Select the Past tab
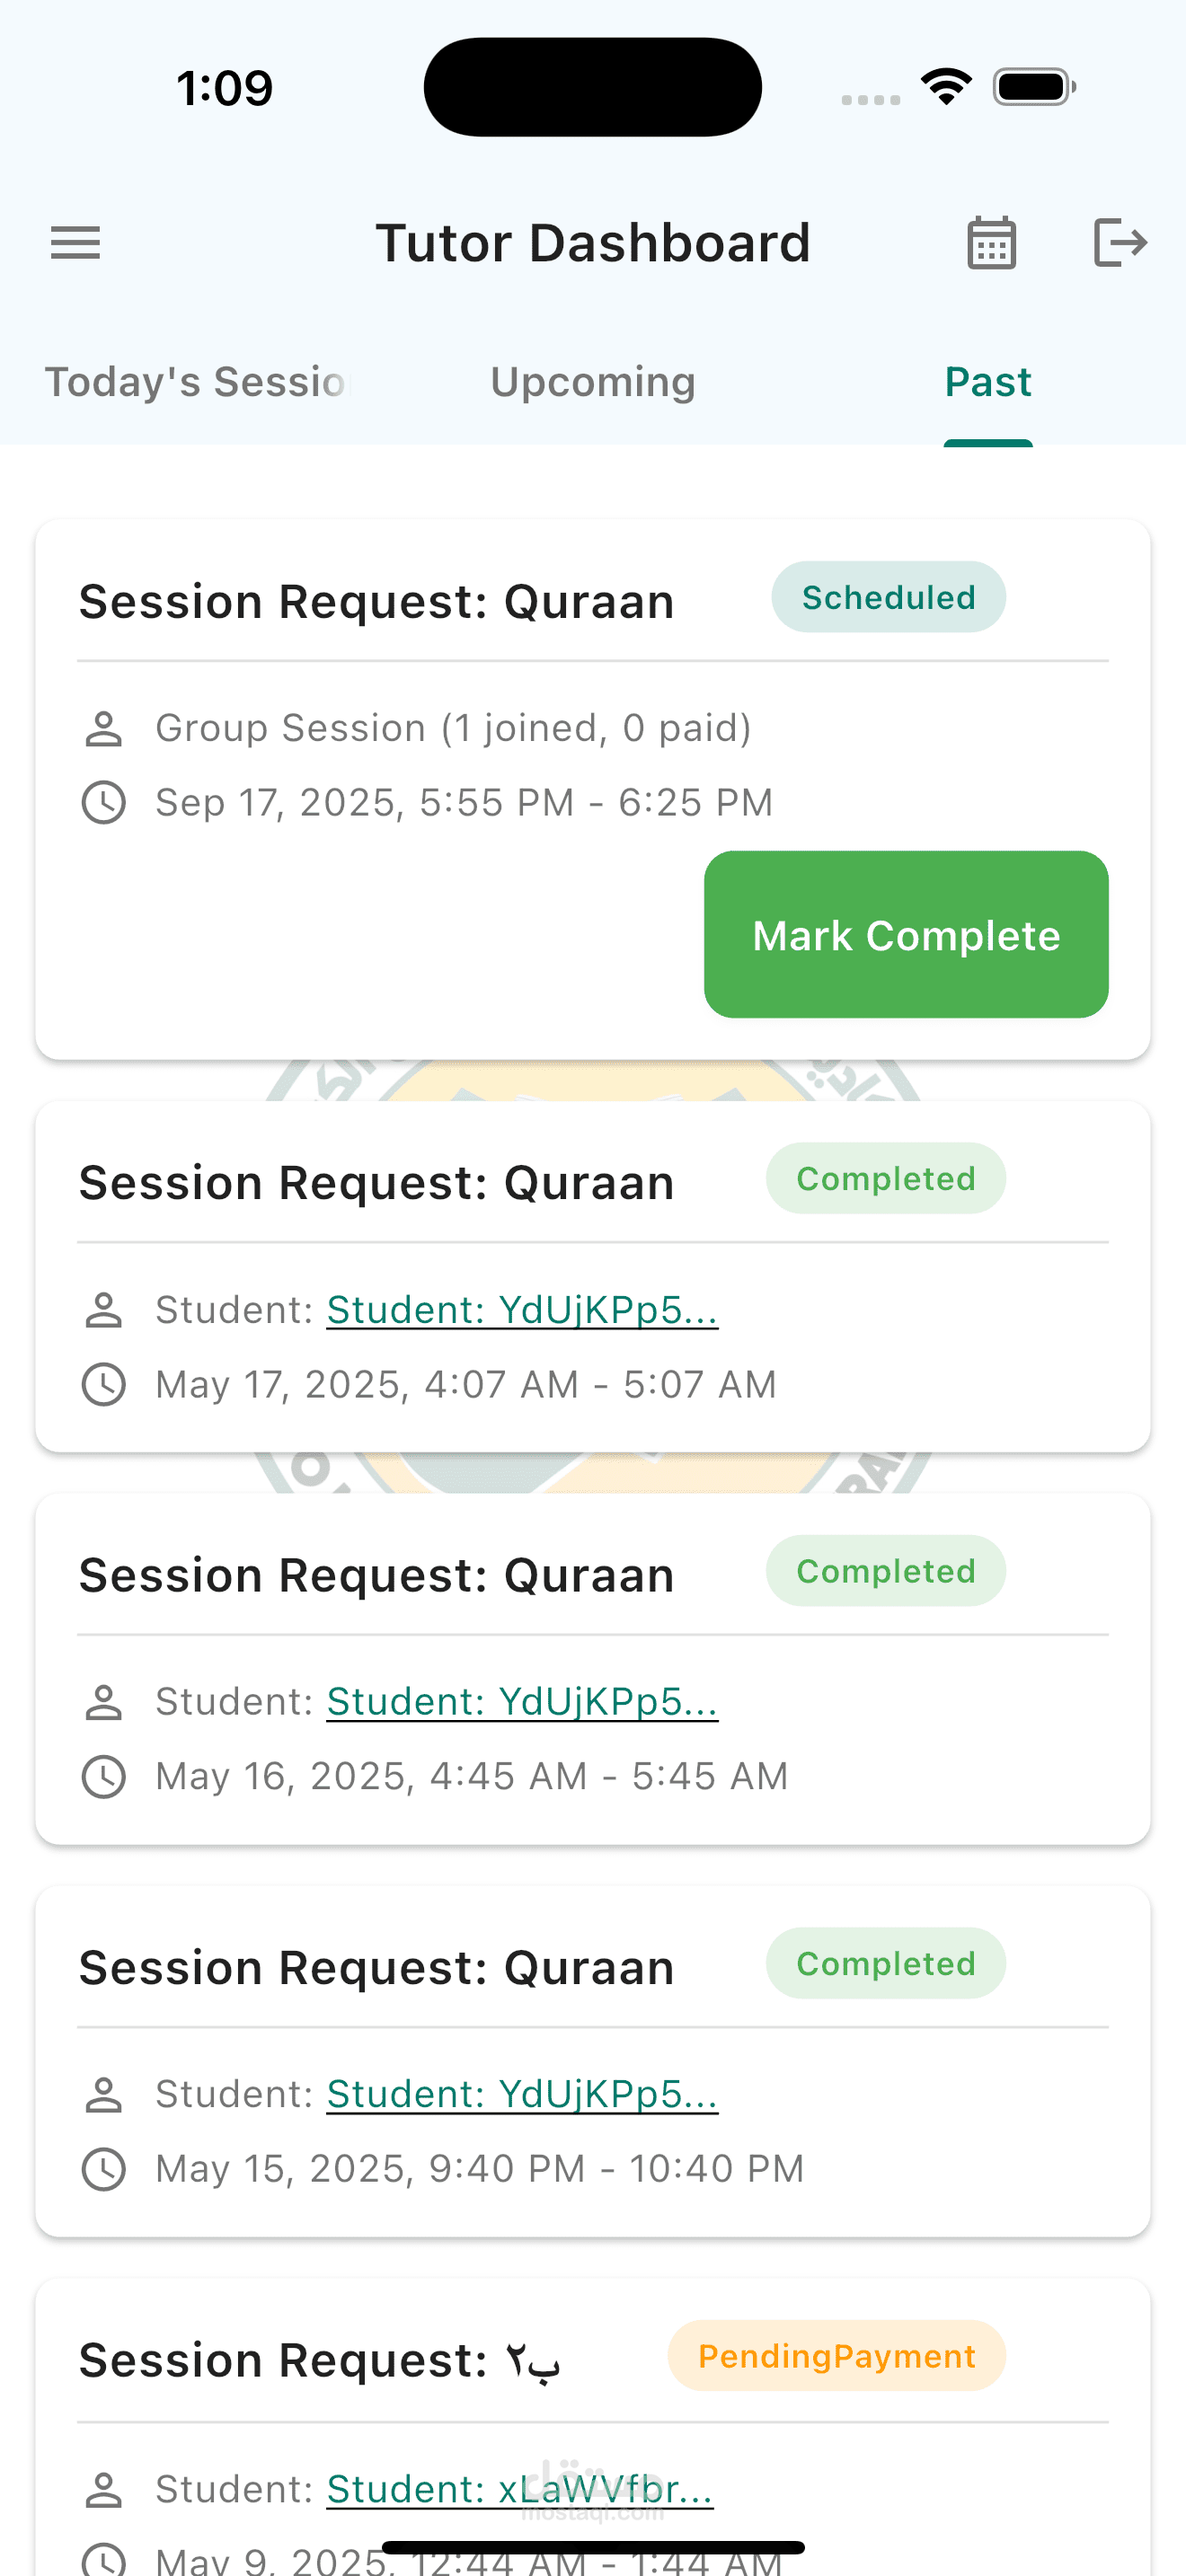This screenshot has width=1186, height=2576. click(988, 383)
